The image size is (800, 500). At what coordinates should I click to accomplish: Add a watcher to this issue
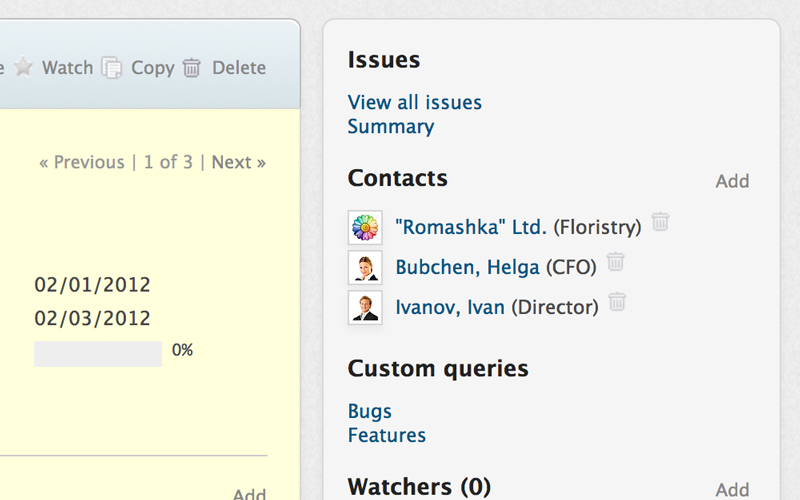coord(732,489)
